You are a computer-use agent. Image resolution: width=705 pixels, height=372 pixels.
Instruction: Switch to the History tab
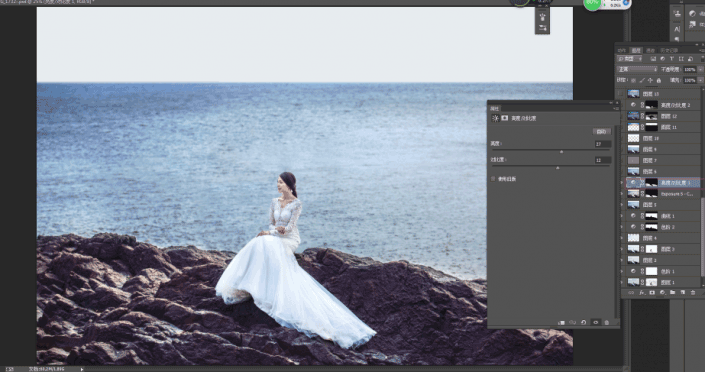click(668, 50)
